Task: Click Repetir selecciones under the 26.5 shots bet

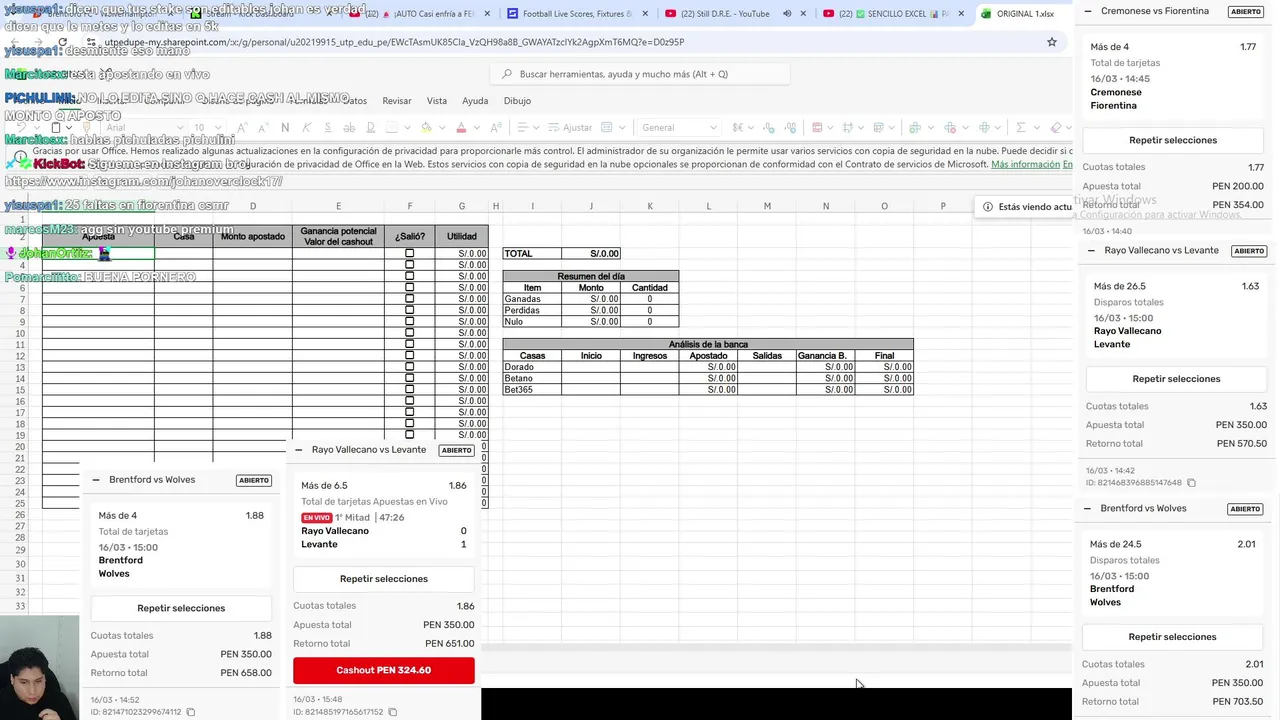Action: (1176, 379)
